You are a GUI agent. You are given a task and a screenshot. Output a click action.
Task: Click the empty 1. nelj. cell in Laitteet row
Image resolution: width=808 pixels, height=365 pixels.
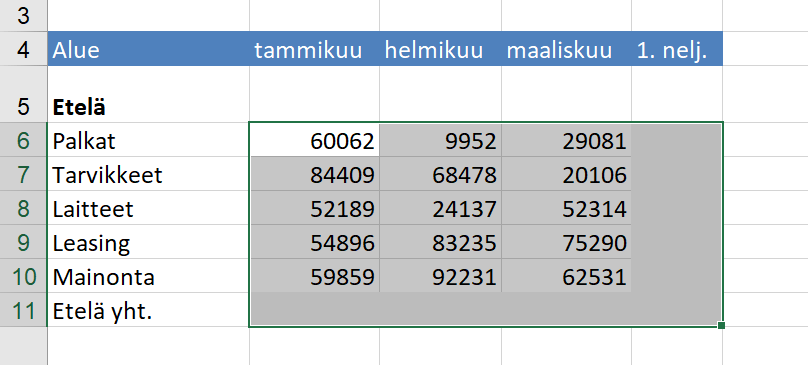pos(677,208)
